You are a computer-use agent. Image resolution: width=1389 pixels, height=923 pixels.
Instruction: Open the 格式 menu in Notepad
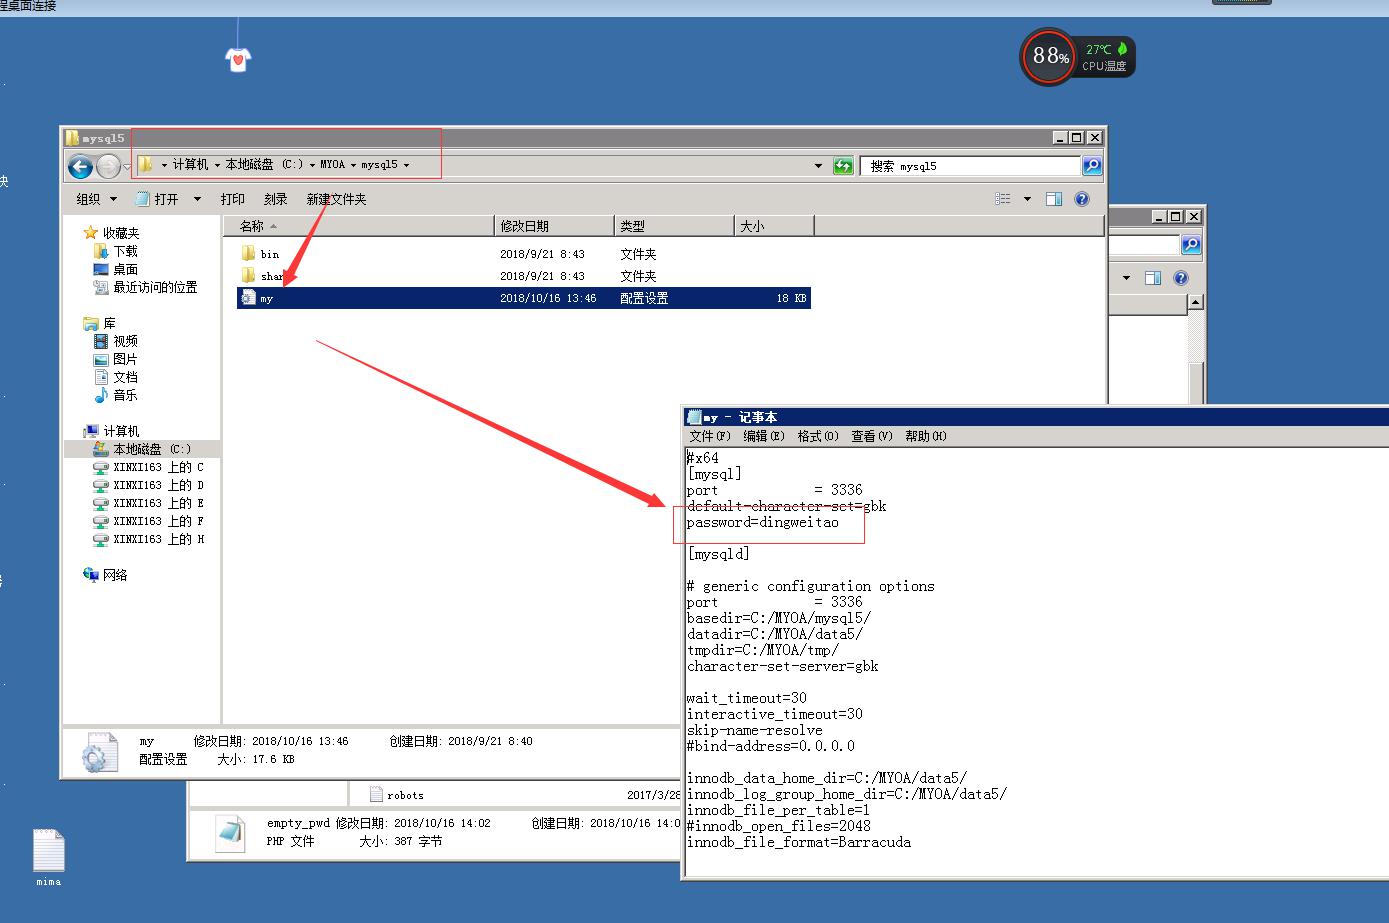[818, 436]
